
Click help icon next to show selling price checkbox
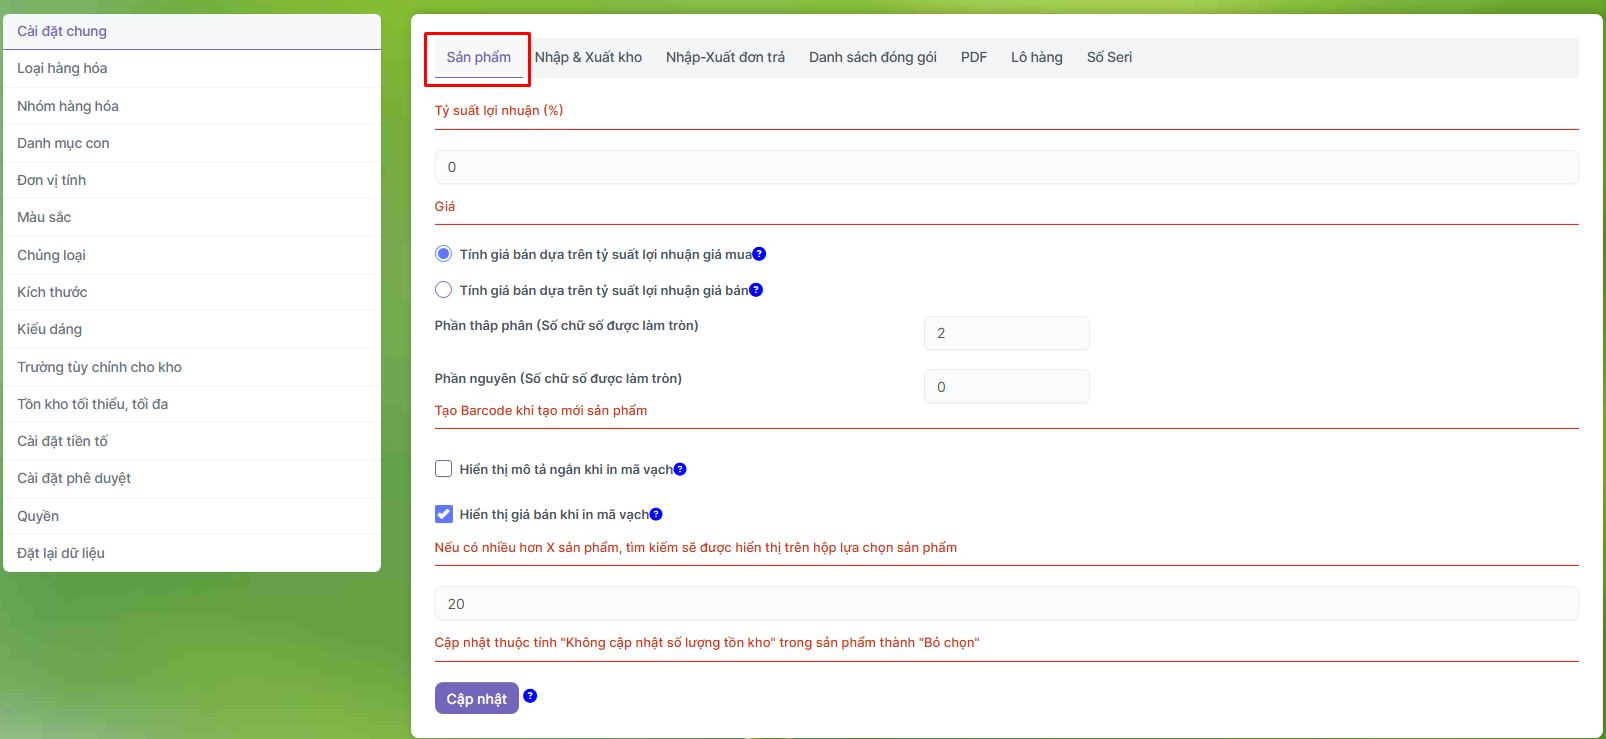(656, 514)
